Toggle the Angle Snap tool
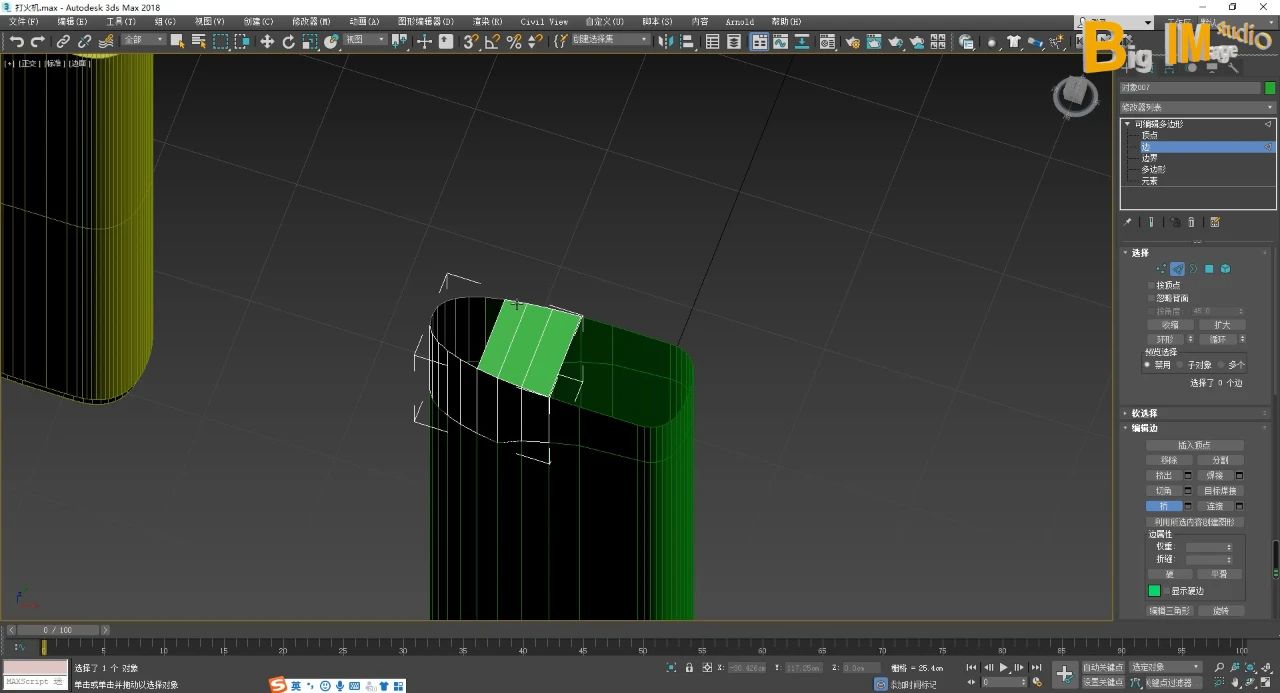1280x693 pixels. coord(492,41)
